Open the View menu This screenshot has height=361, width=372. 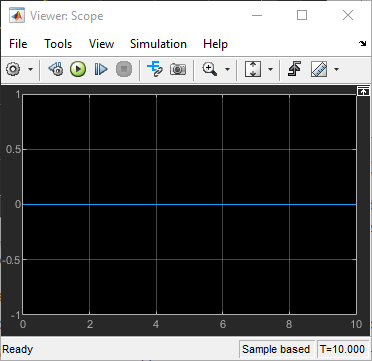(101, 44)
